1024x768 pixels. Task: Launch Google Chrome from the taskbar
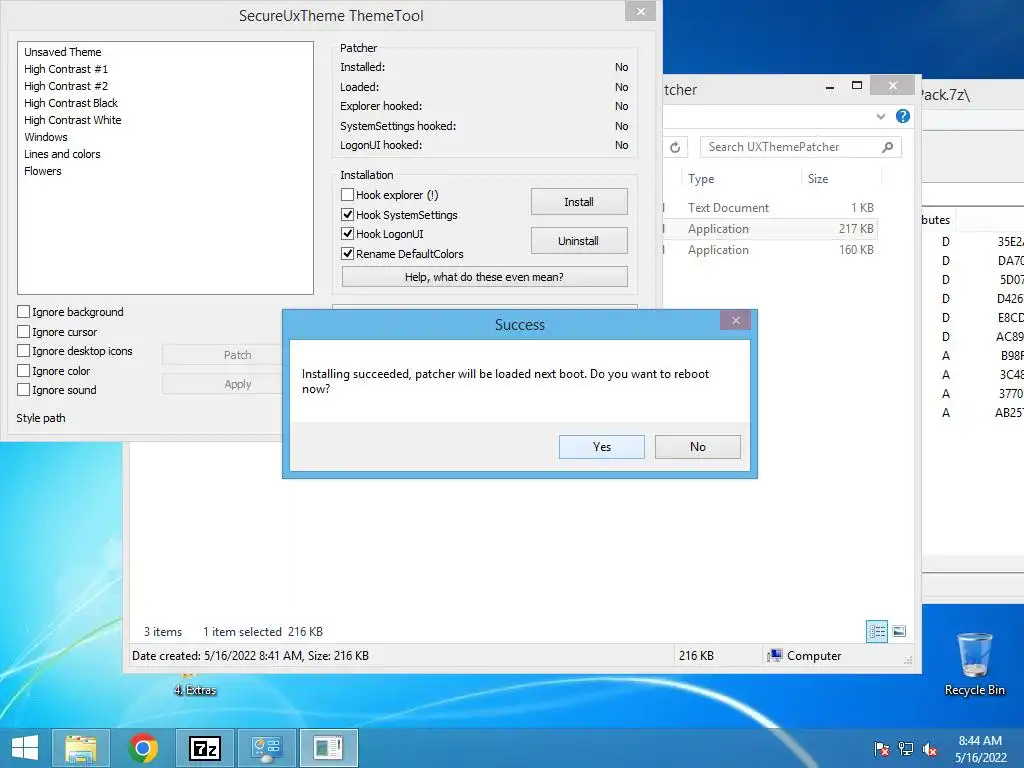coord(143,748)
